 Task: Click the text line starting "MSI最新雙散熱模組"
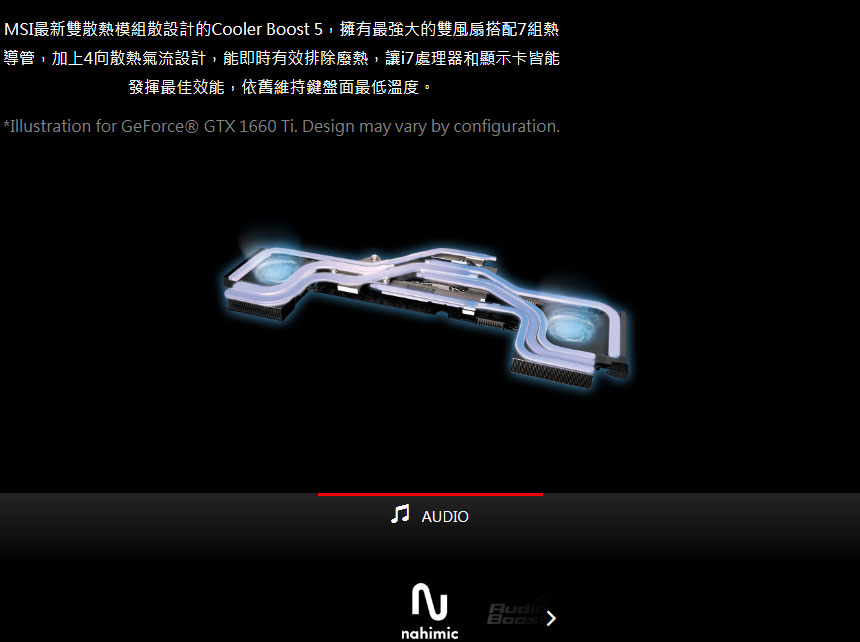(x=281, y=29)
